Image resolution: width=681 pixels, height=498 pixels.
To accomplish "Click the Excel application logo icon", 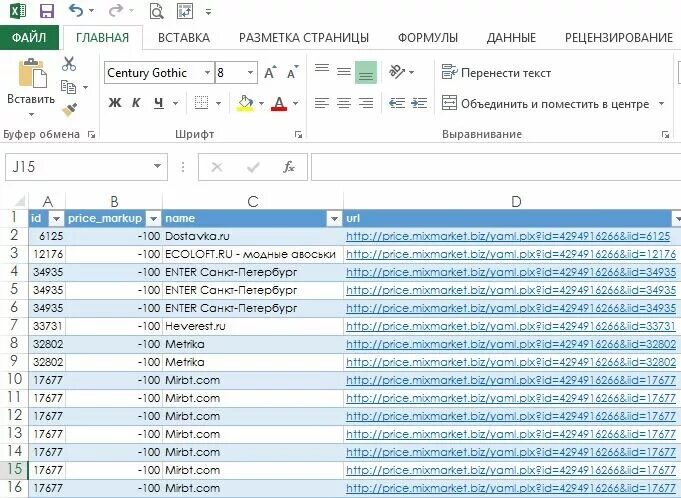I will tap(18, 11).
